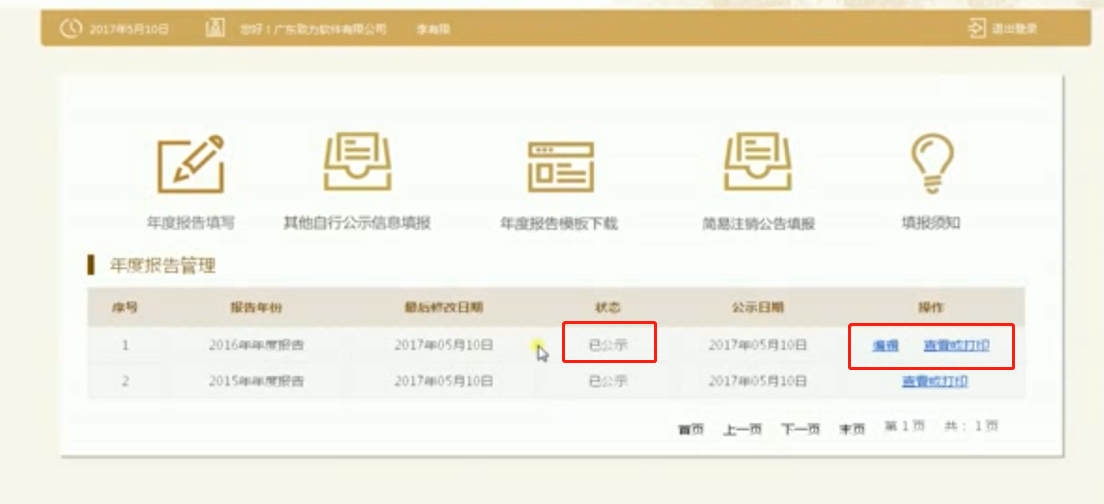
Task: Open the 其他自行公示信息填报 text label
Action: pyautogui.click(x=357, y=223)
